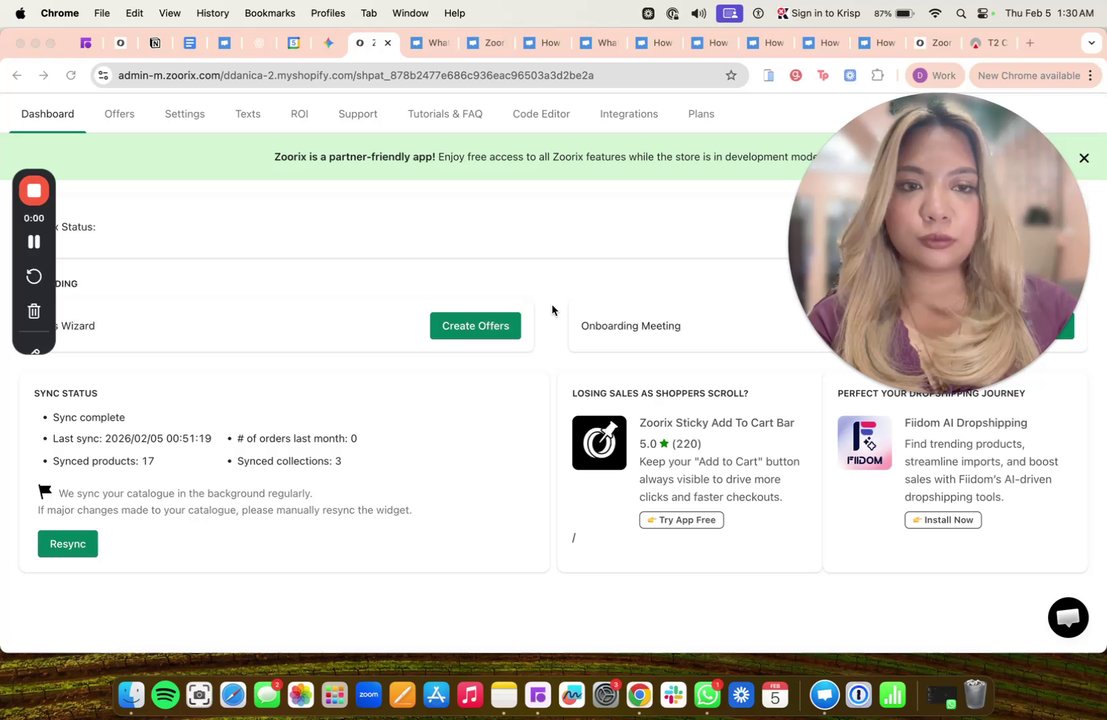Click the Fiidom AI Dropshipping title
The image size is (1107, 720).
click(x=966, y=423)
